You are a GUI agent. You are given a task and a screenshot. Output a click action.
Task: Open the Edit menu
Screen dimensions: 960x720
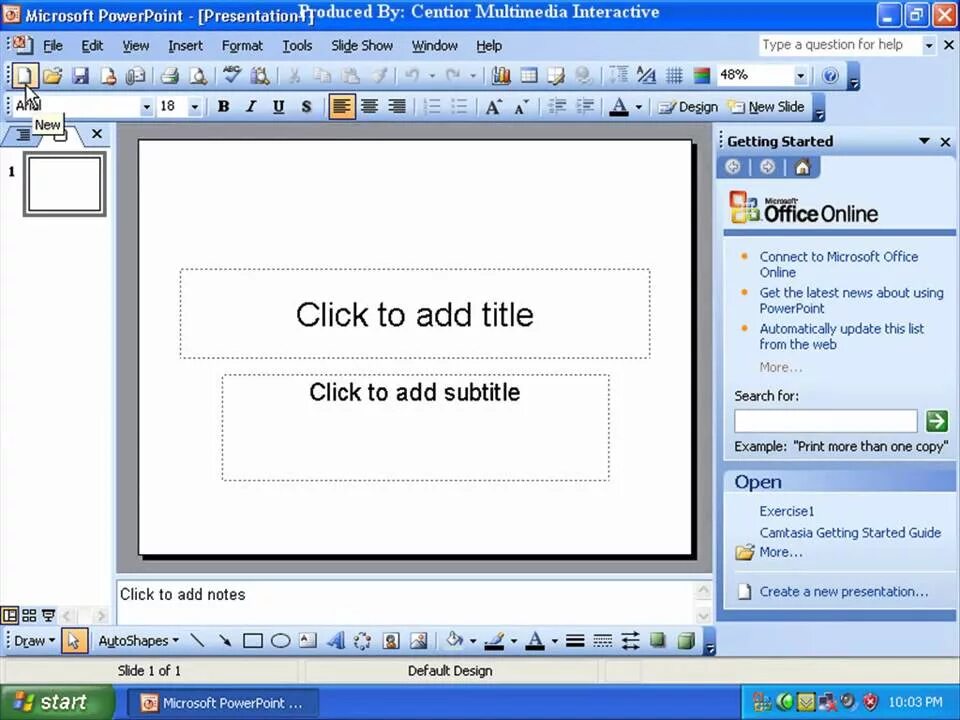pyautogui.click(x=92, y=46)
